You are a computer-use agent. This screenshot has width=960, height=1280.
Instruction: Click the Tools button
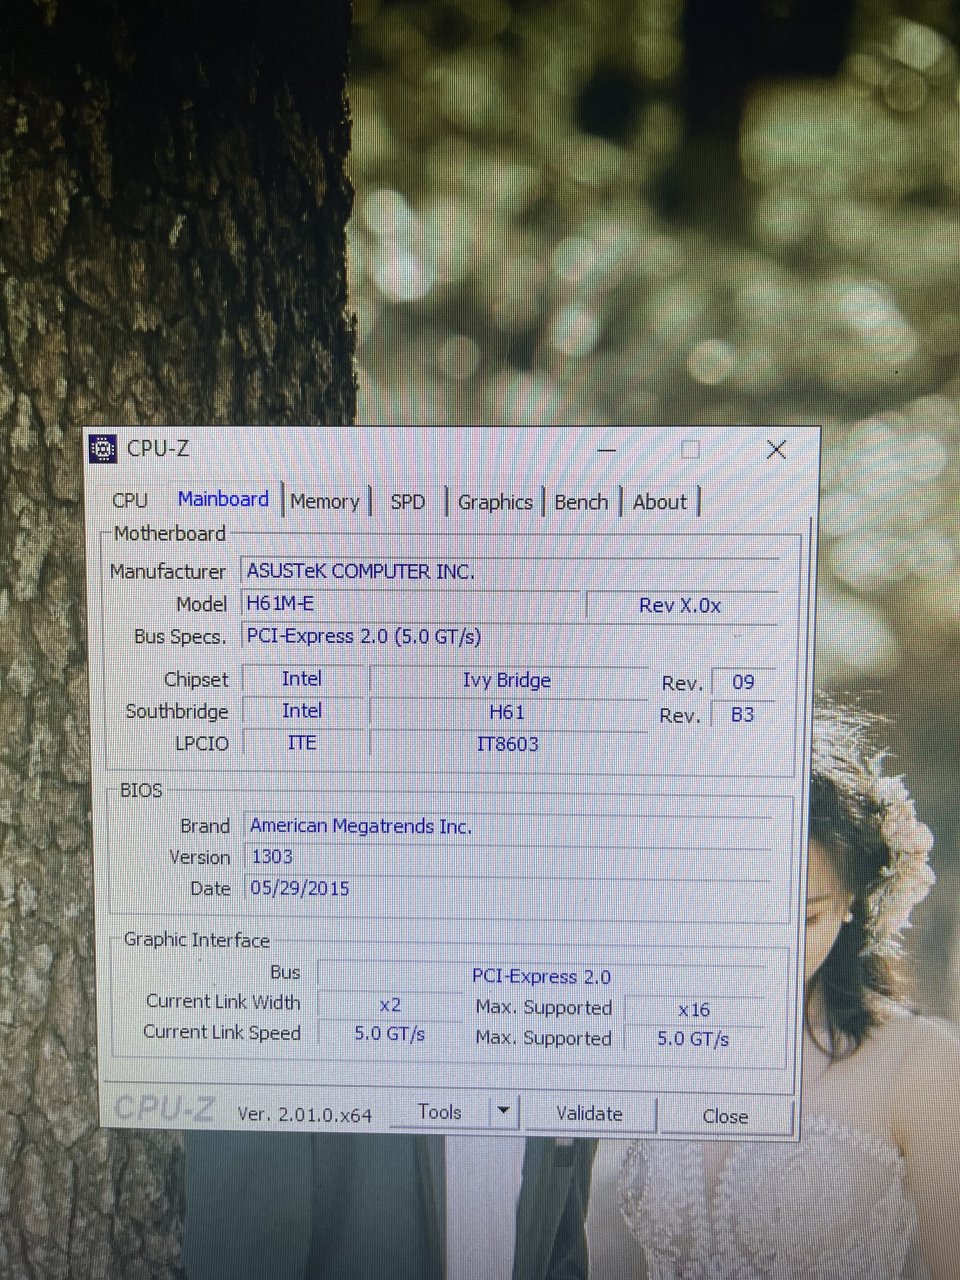point(440,1113)
